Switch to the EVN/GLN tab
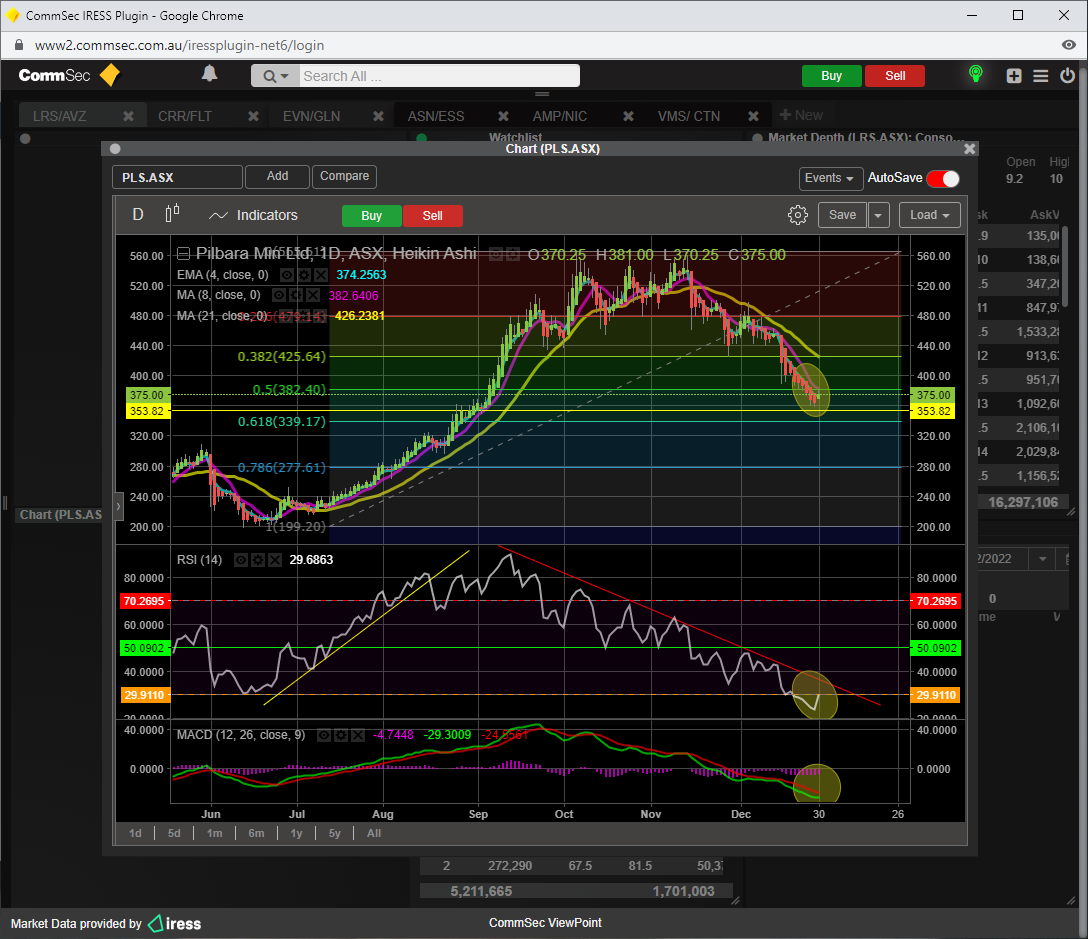This screenshot has width=1088, height=939. click(x=312, y=116)
